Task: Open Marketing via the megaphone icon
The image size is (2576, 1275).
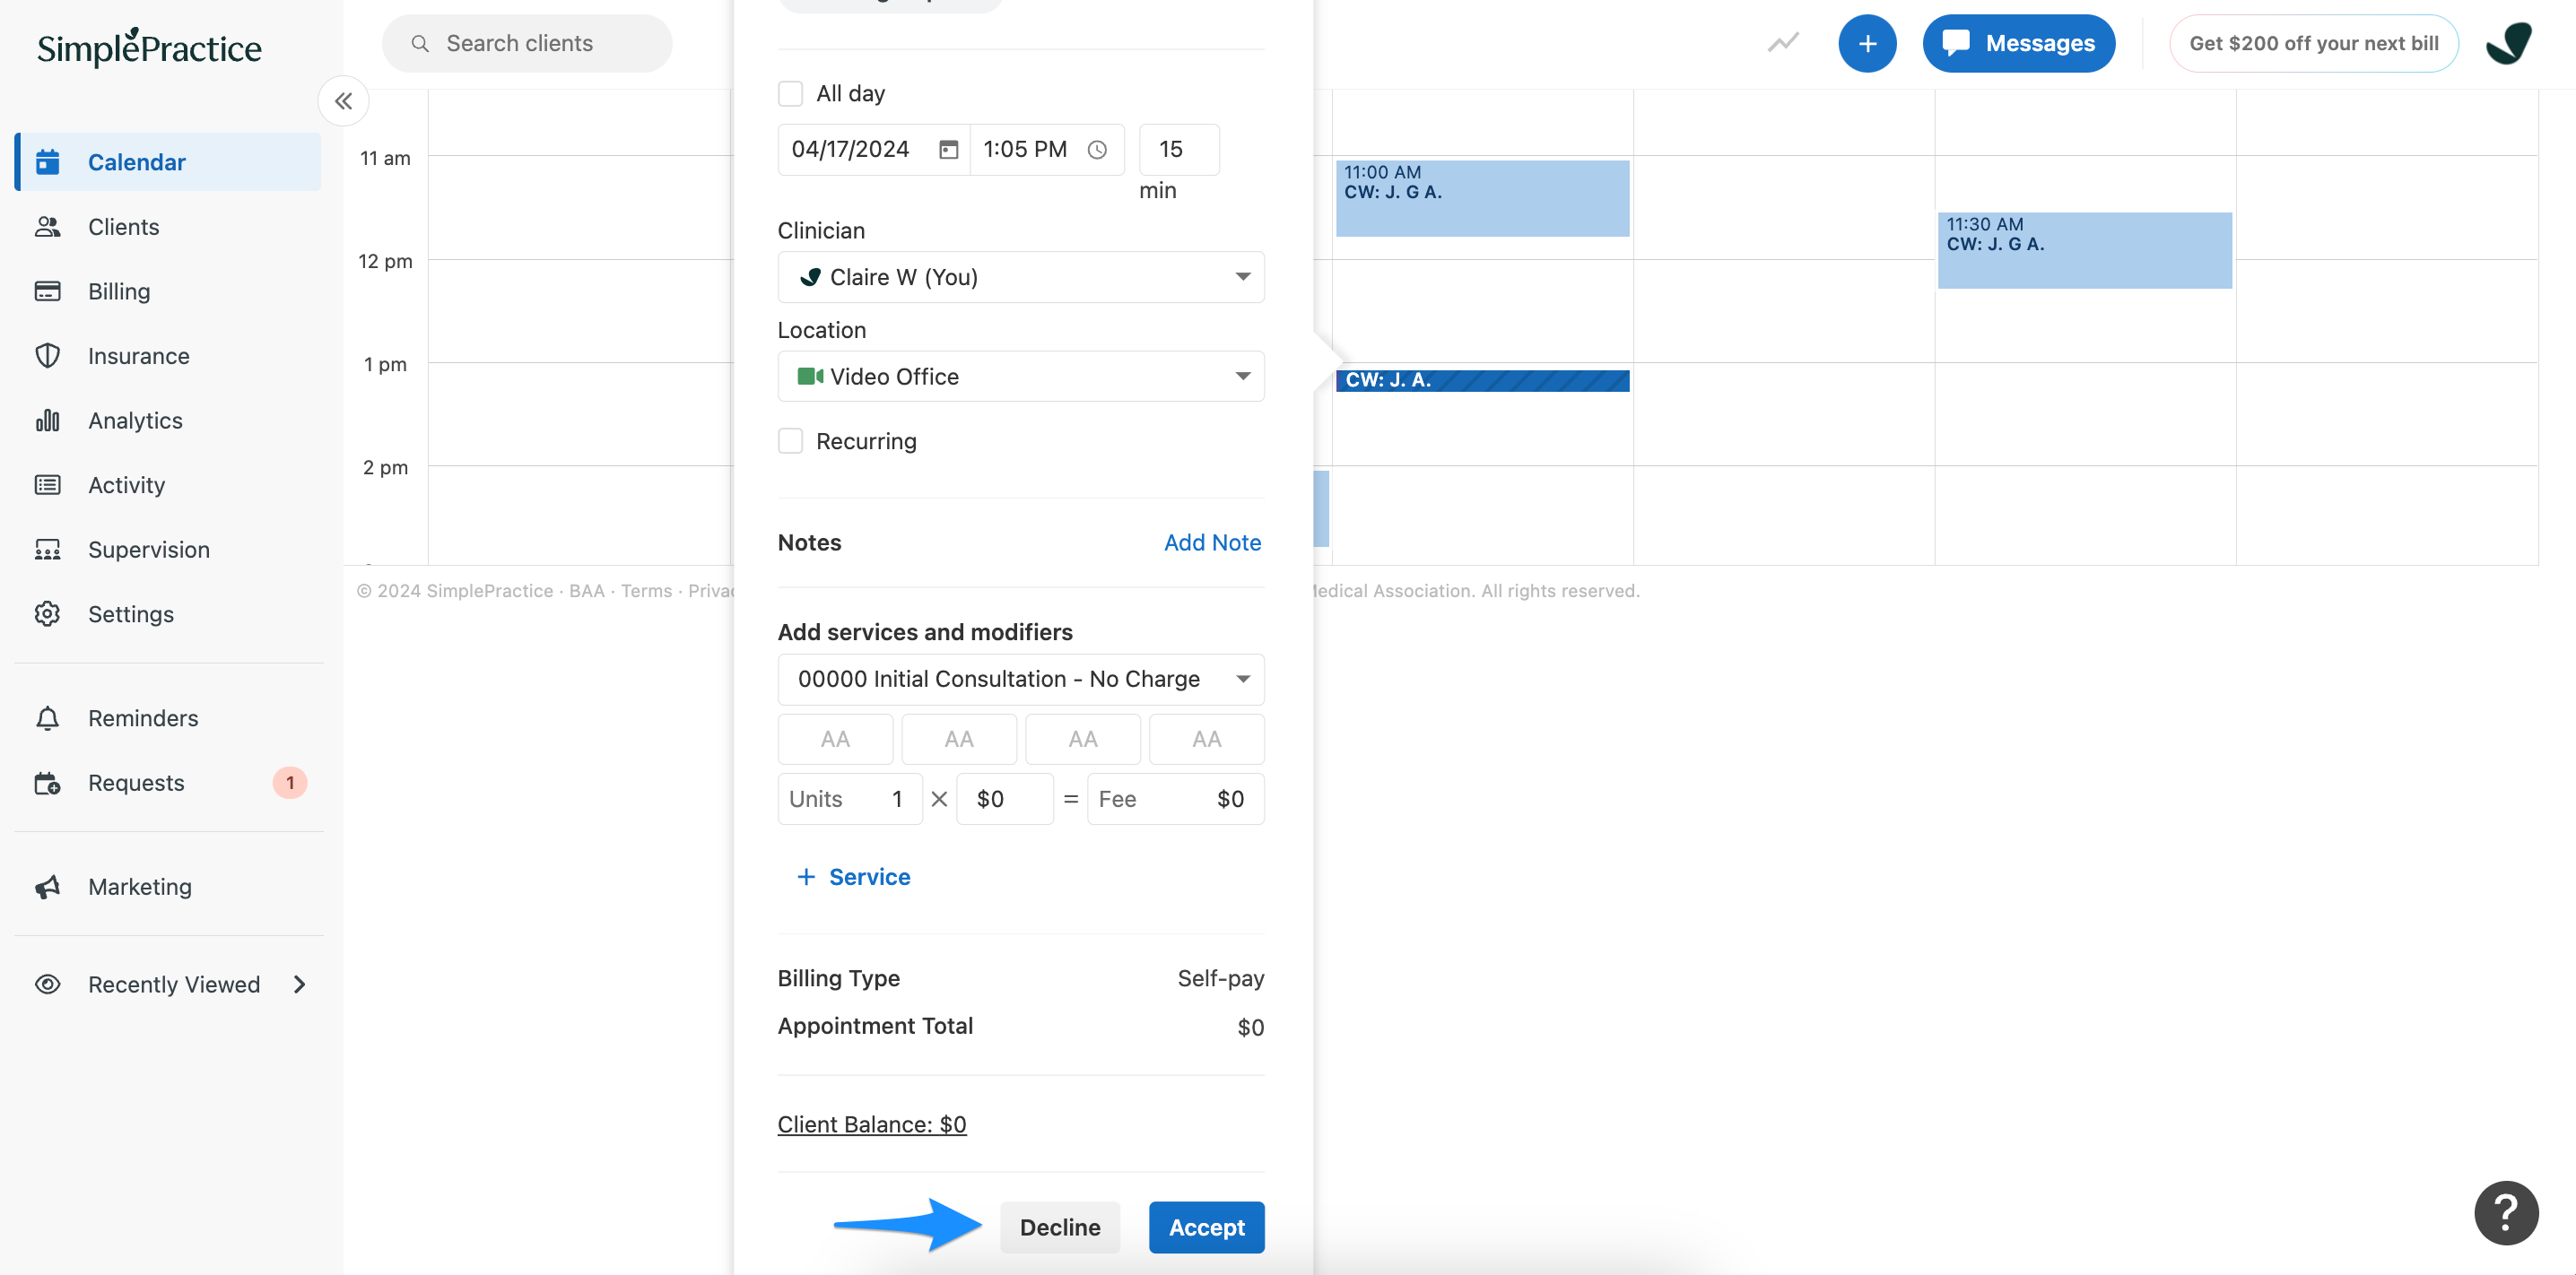Action: point(47,886)
